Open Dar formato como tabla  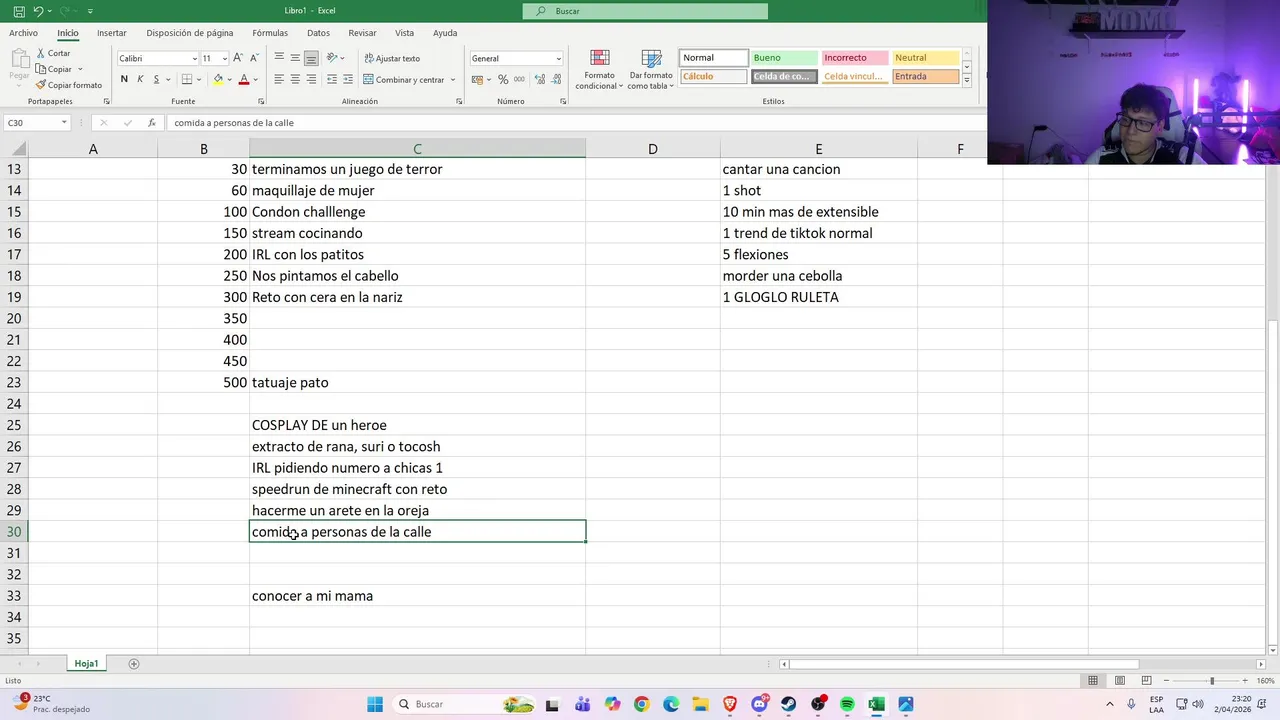(x=651, y=69)
